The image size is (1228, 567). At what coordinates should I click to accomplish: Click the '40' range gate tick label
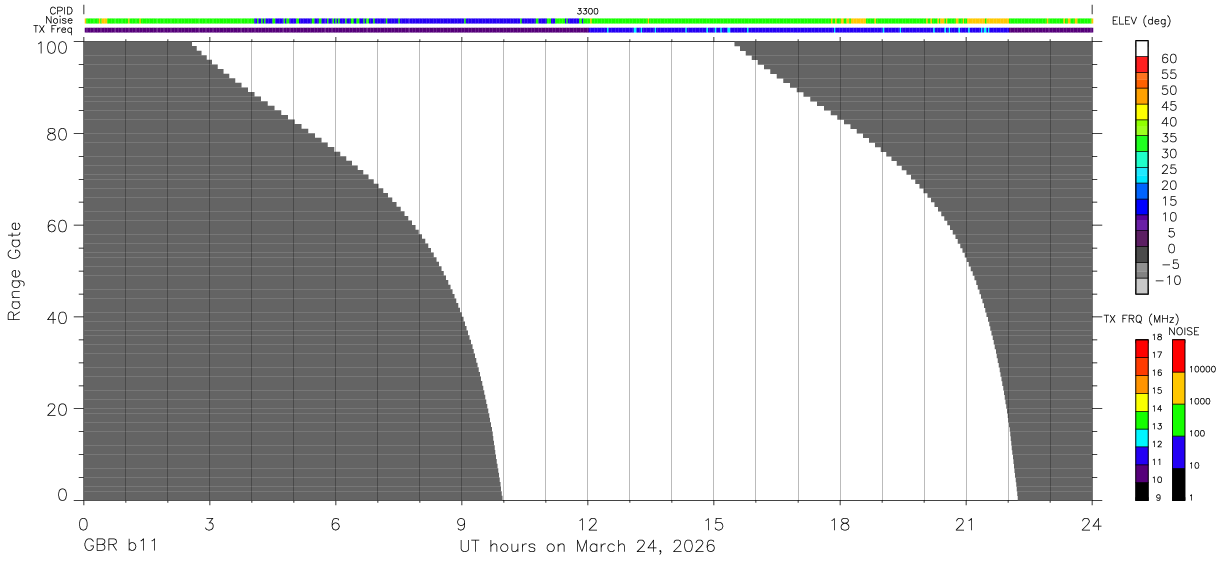(x=57, y=317)
